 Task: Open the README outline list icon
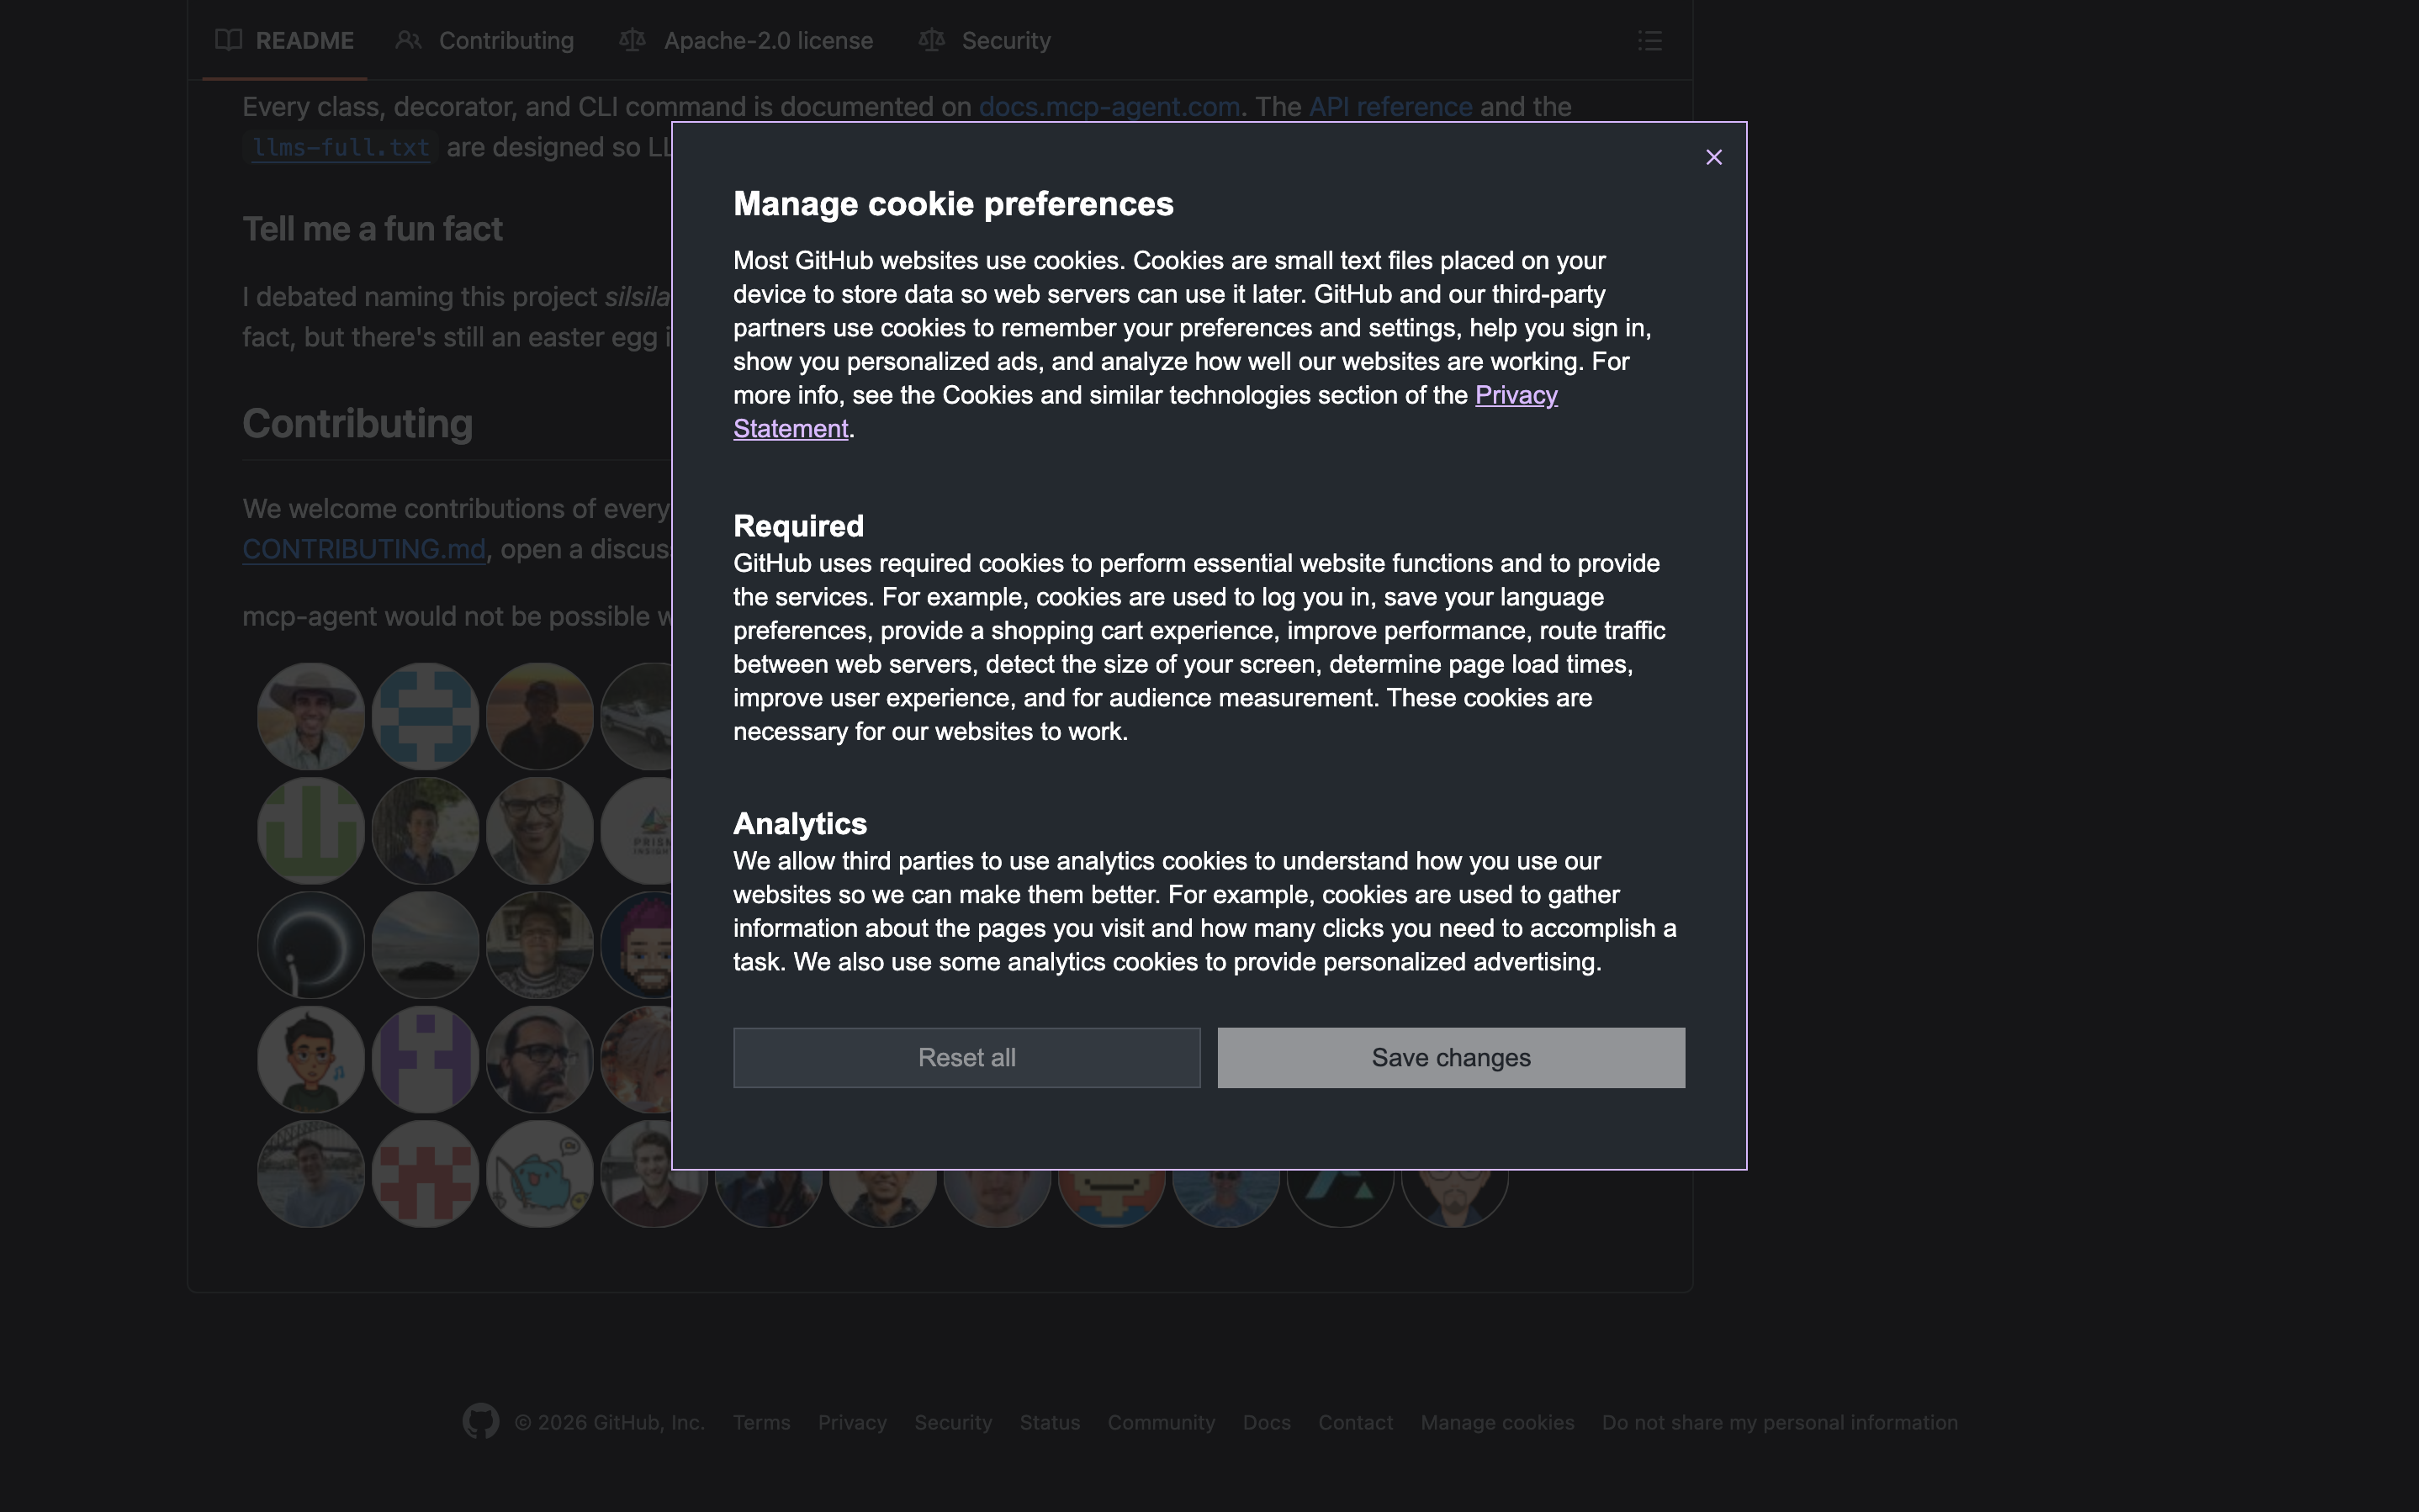1649,41
